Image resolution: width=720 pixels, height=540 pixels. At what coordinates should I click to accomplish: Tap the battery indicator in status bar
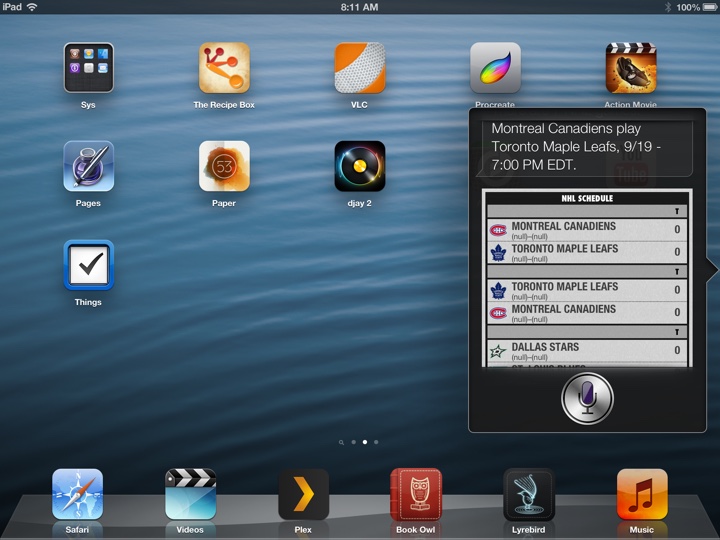pyautogui.click(x=709, y=7)
